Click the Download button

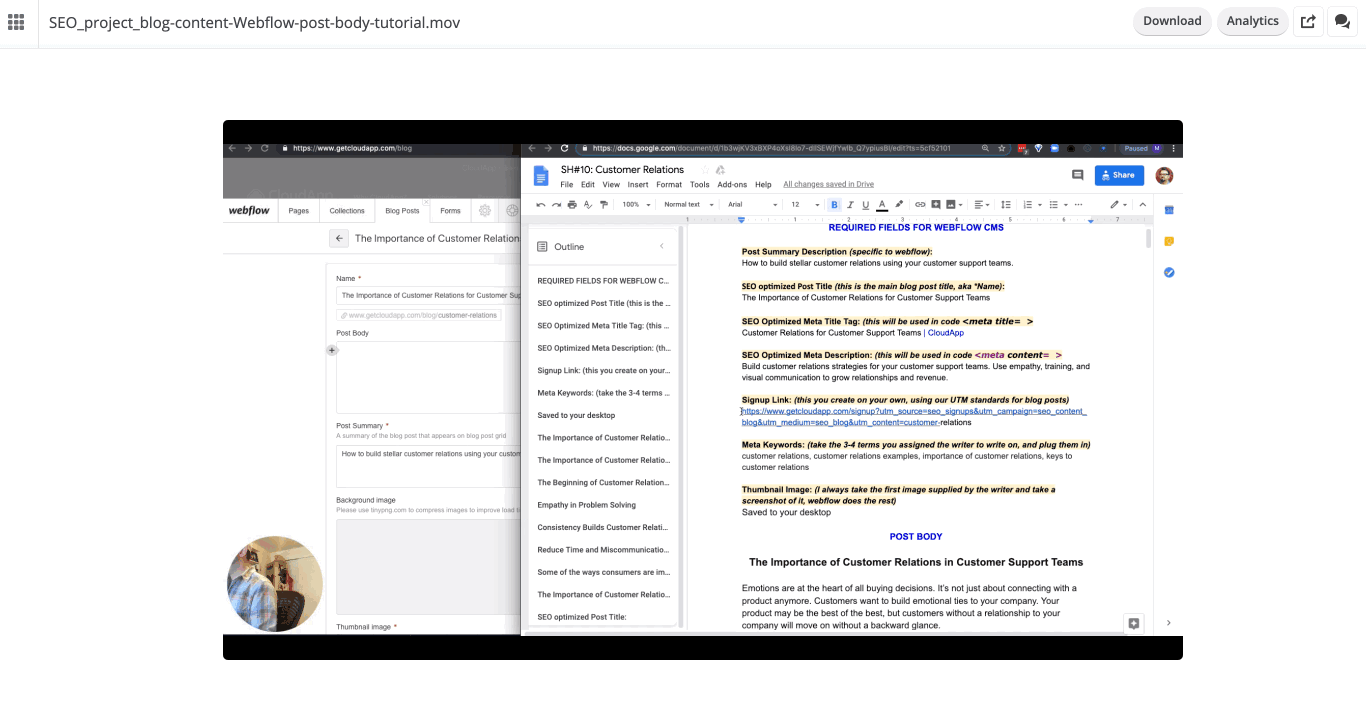(x=1172, y=21)
